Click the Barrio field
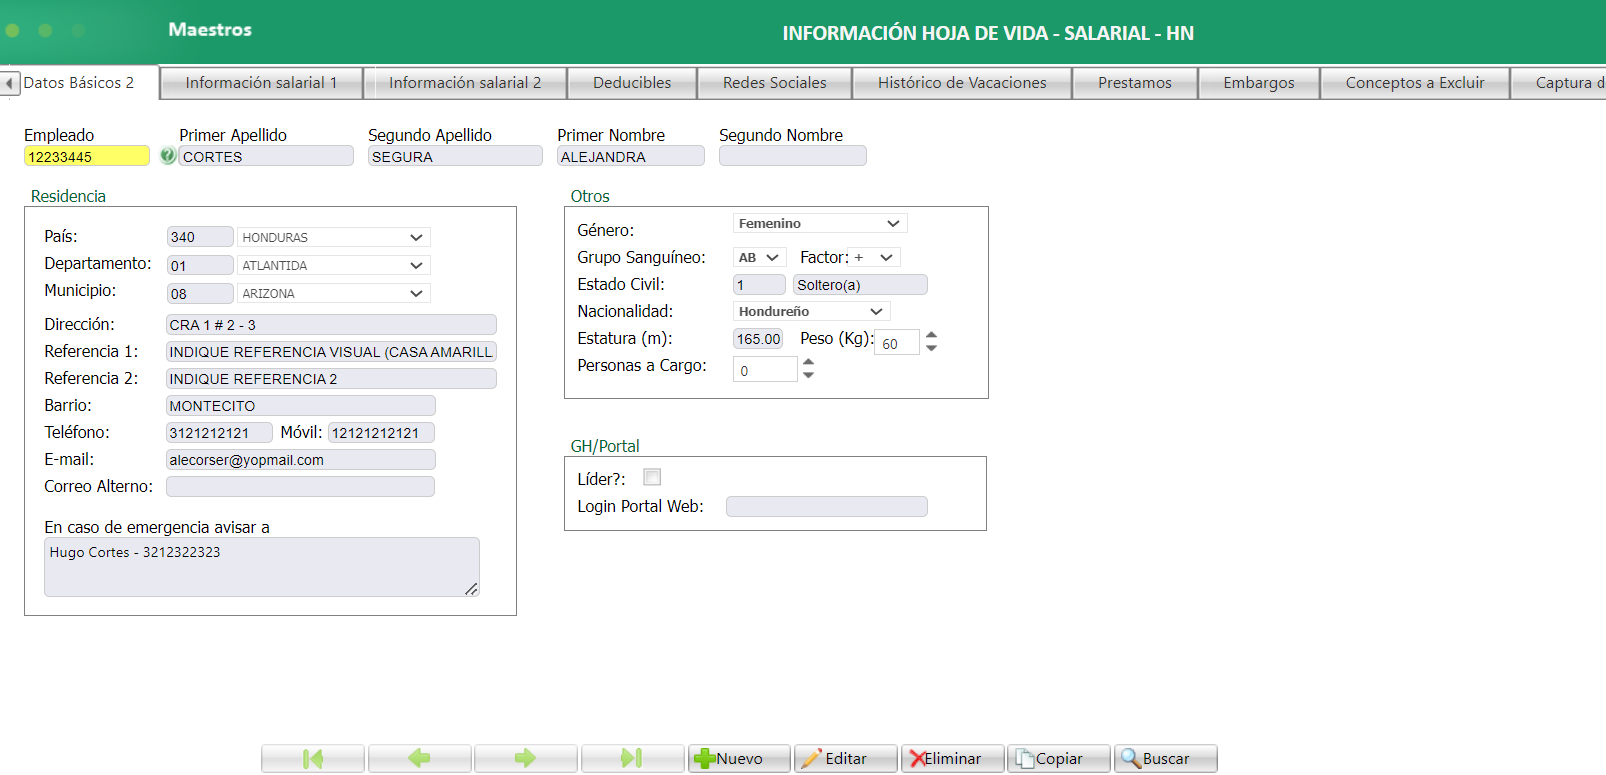Viewport: 1606px width, 775px height. coord(301,405)
